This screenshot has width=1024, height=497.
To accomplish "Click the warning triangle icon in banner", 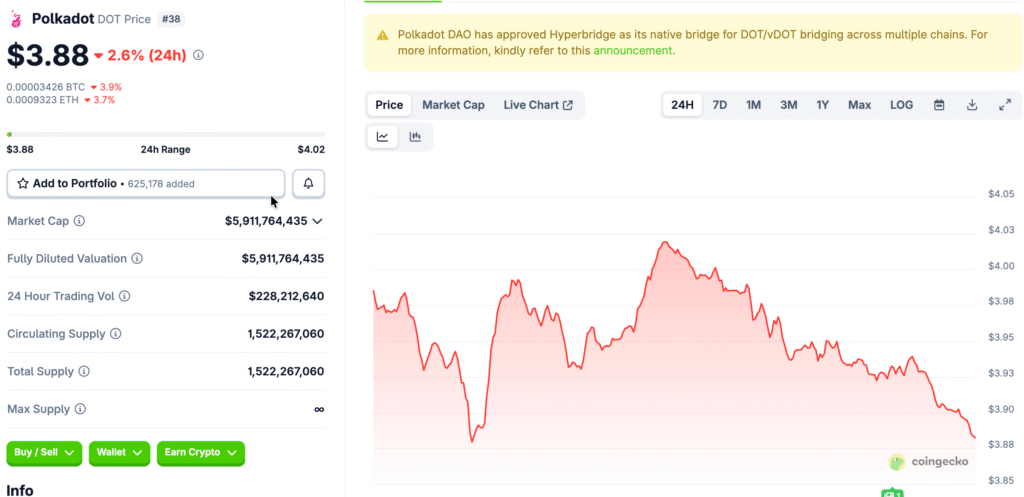I will click(383, 35).
